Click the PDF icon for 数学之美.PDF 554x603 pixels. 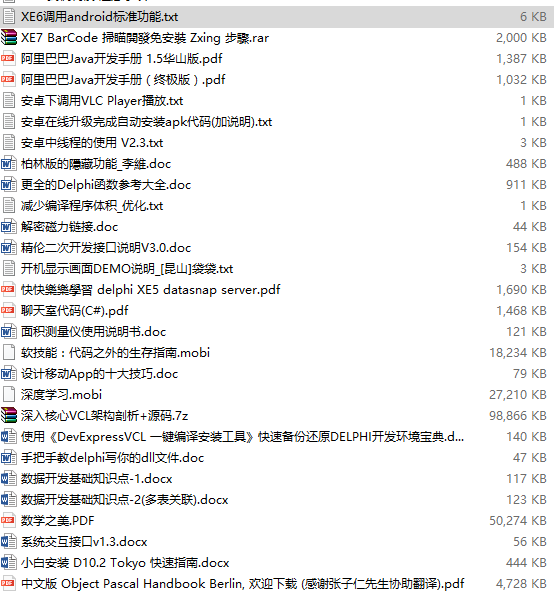(8, 520)
